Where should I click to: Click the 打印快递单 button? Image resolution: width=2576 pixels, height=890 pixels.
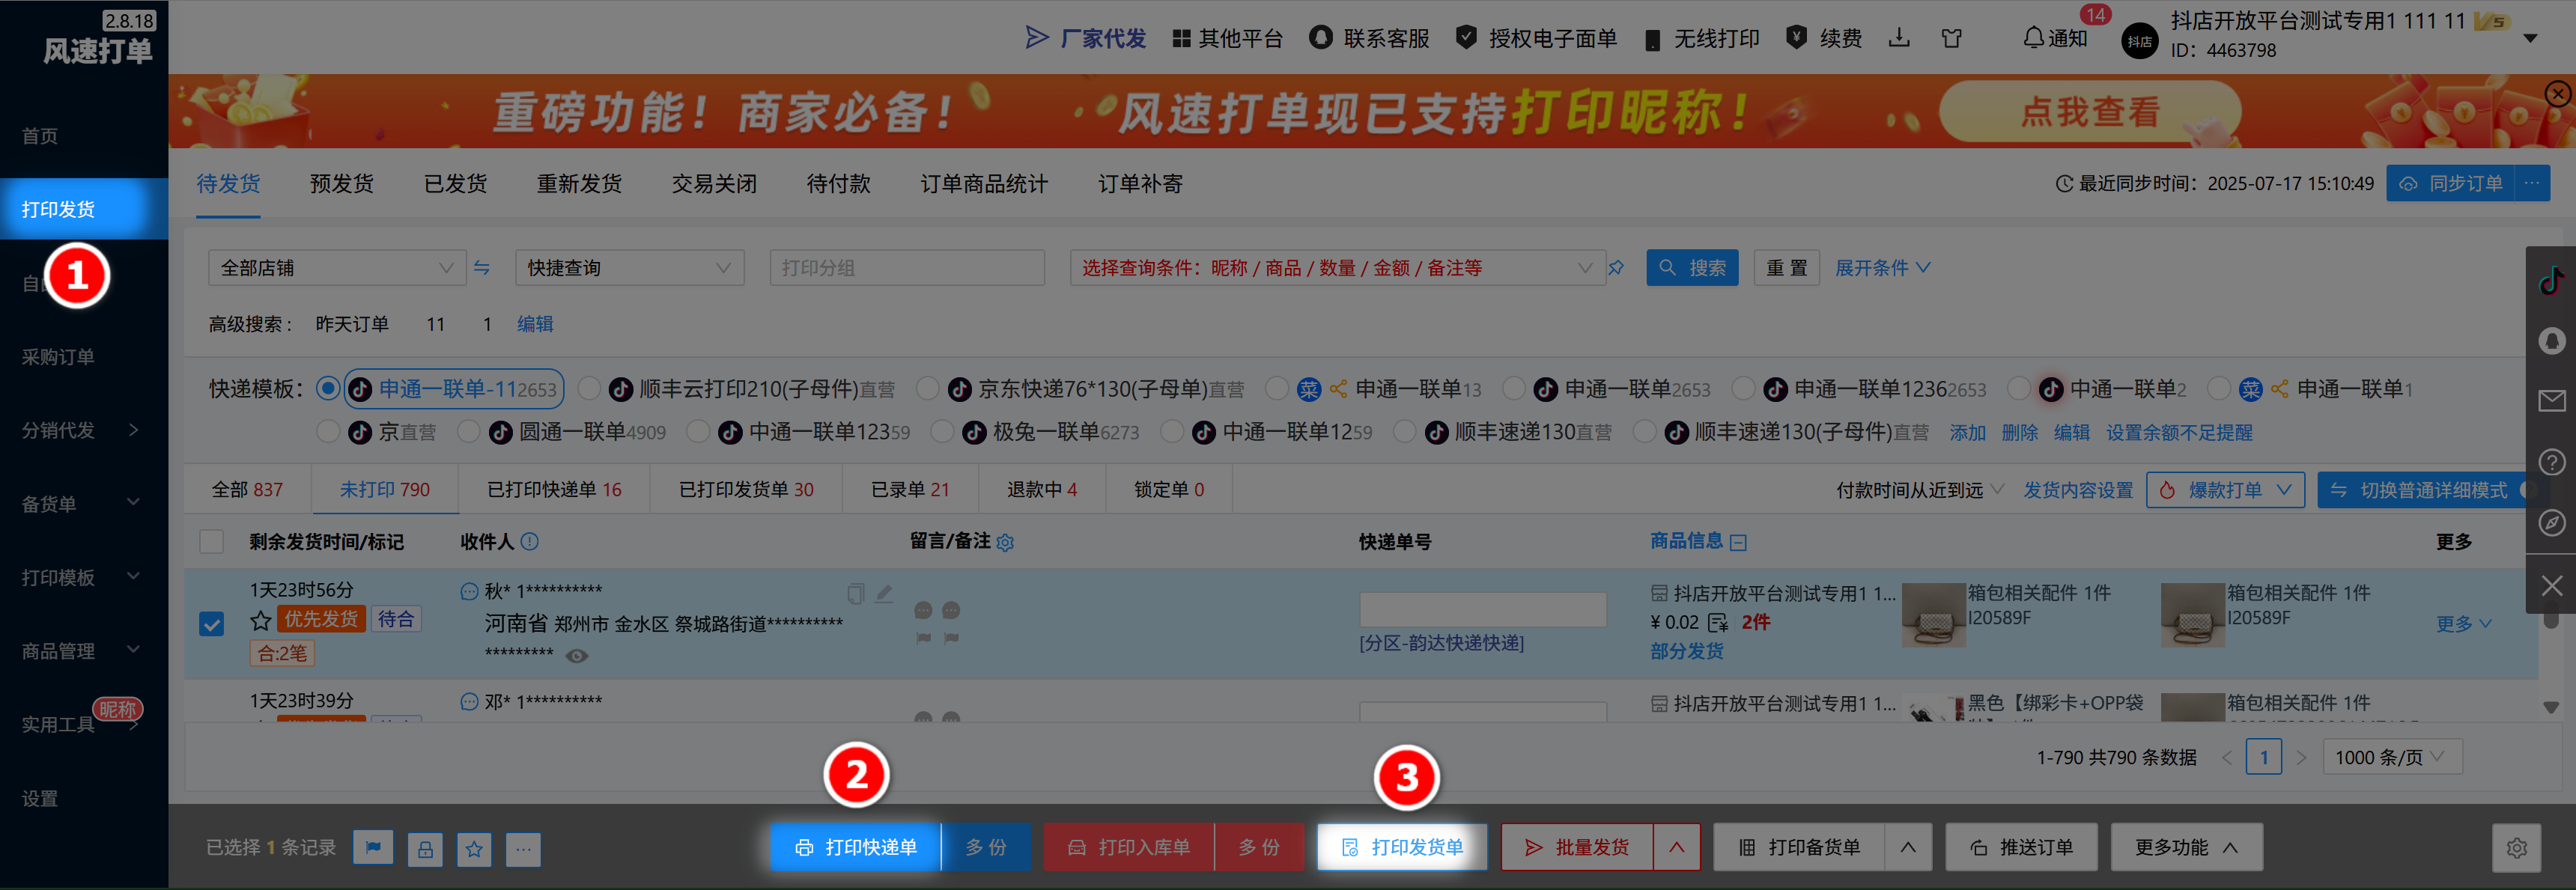(x=856, y=847)
